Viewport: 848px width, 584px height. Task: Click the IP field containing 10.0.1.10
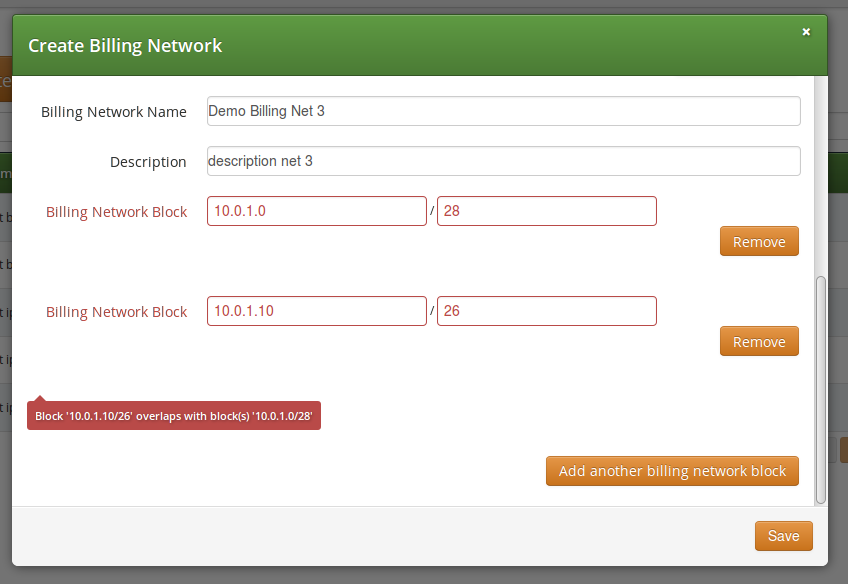coord(316,311)
